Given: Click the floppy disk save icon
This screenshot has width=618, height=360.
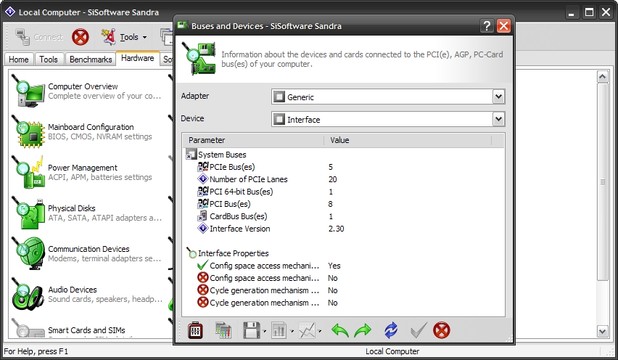Looking at the screenshot, I should click(x=251, y=330).
